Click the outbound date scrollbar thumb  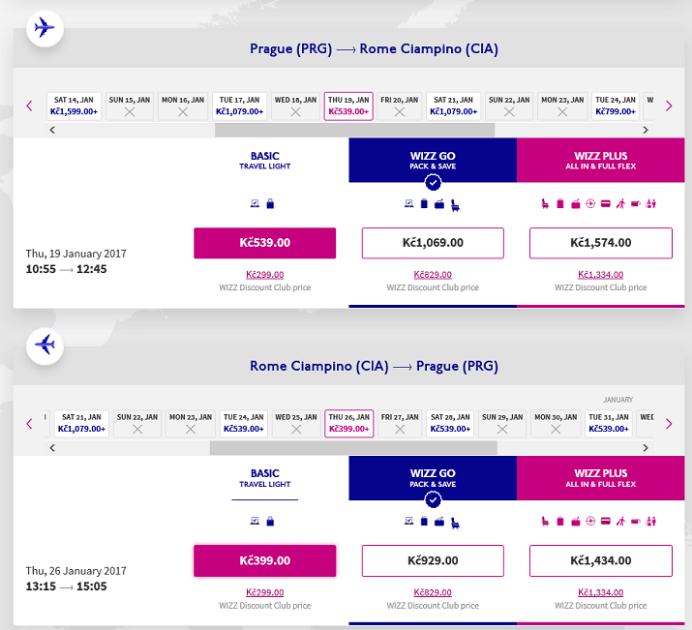point(355,130)
